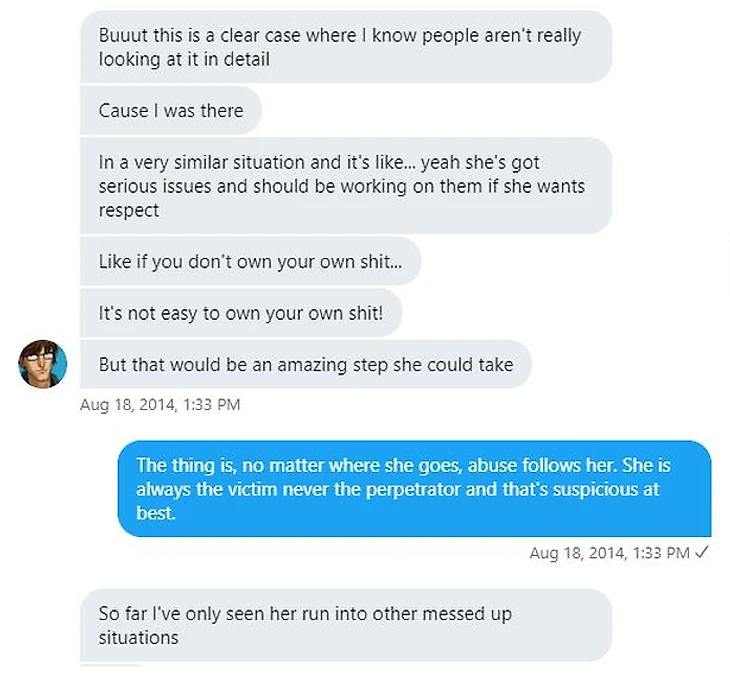Click the sender's profile avatar

(43, 364)
